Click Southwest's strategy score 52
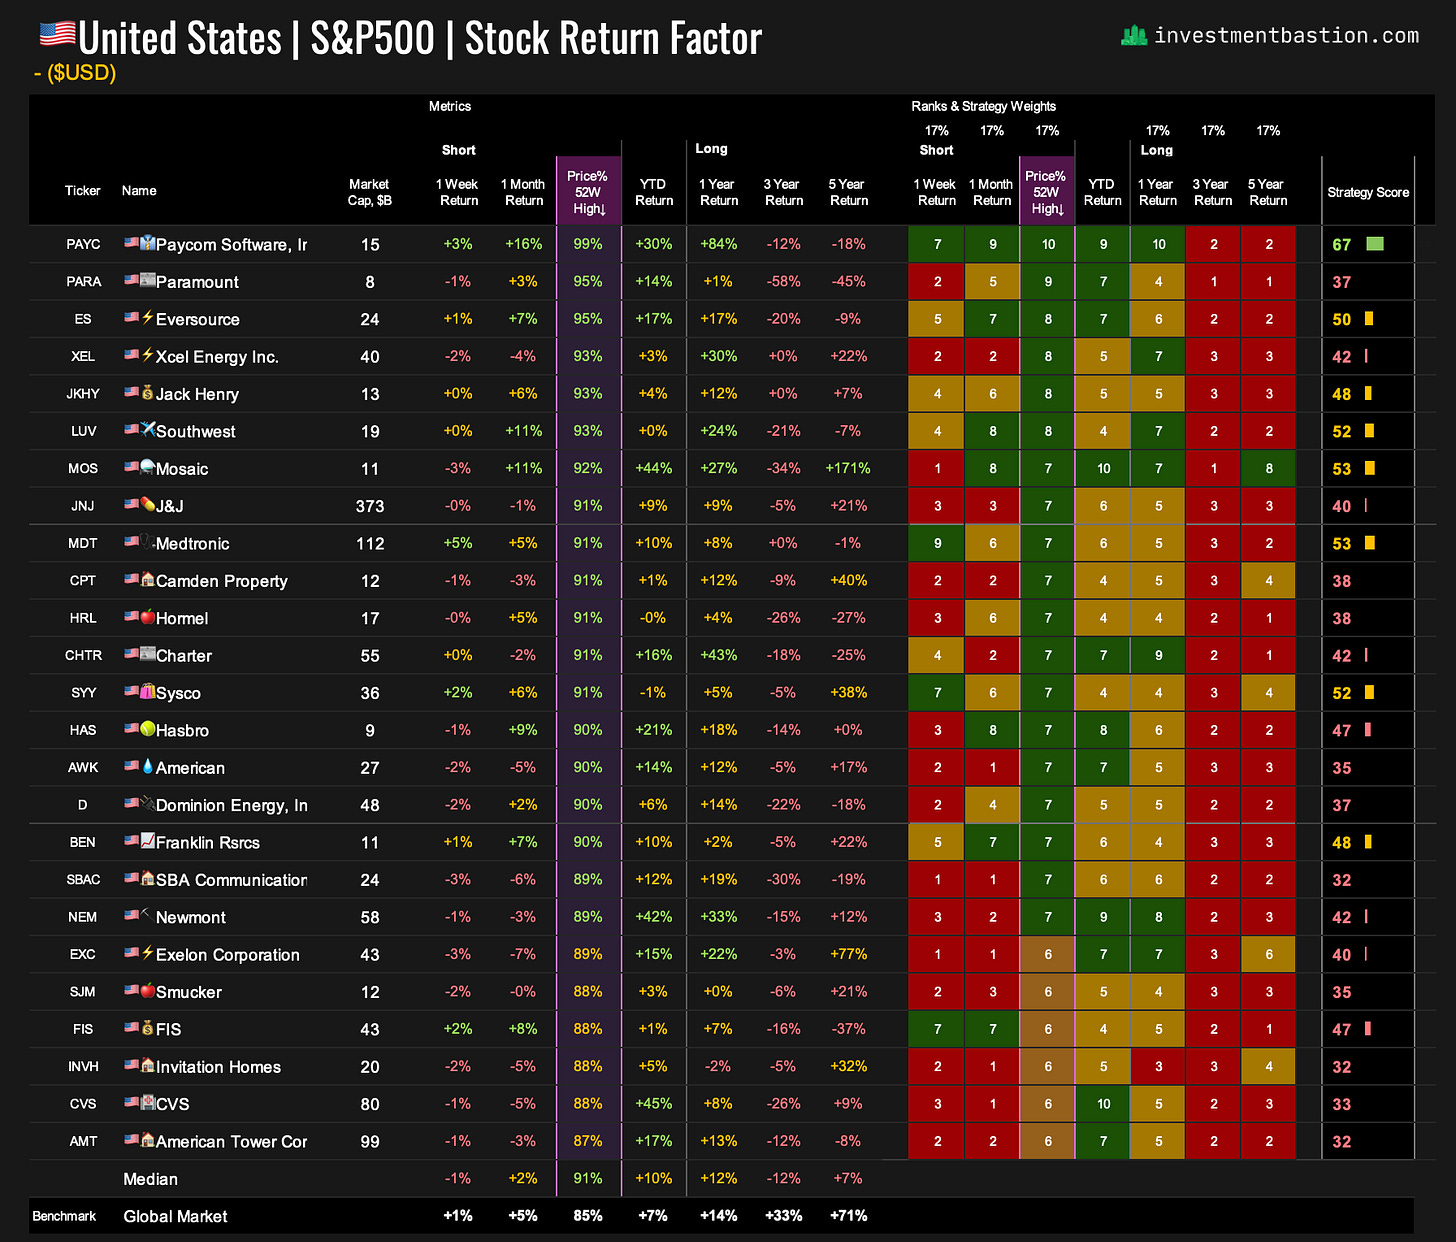Viewport: 1456px width, 1242px height. [1341, 431]
